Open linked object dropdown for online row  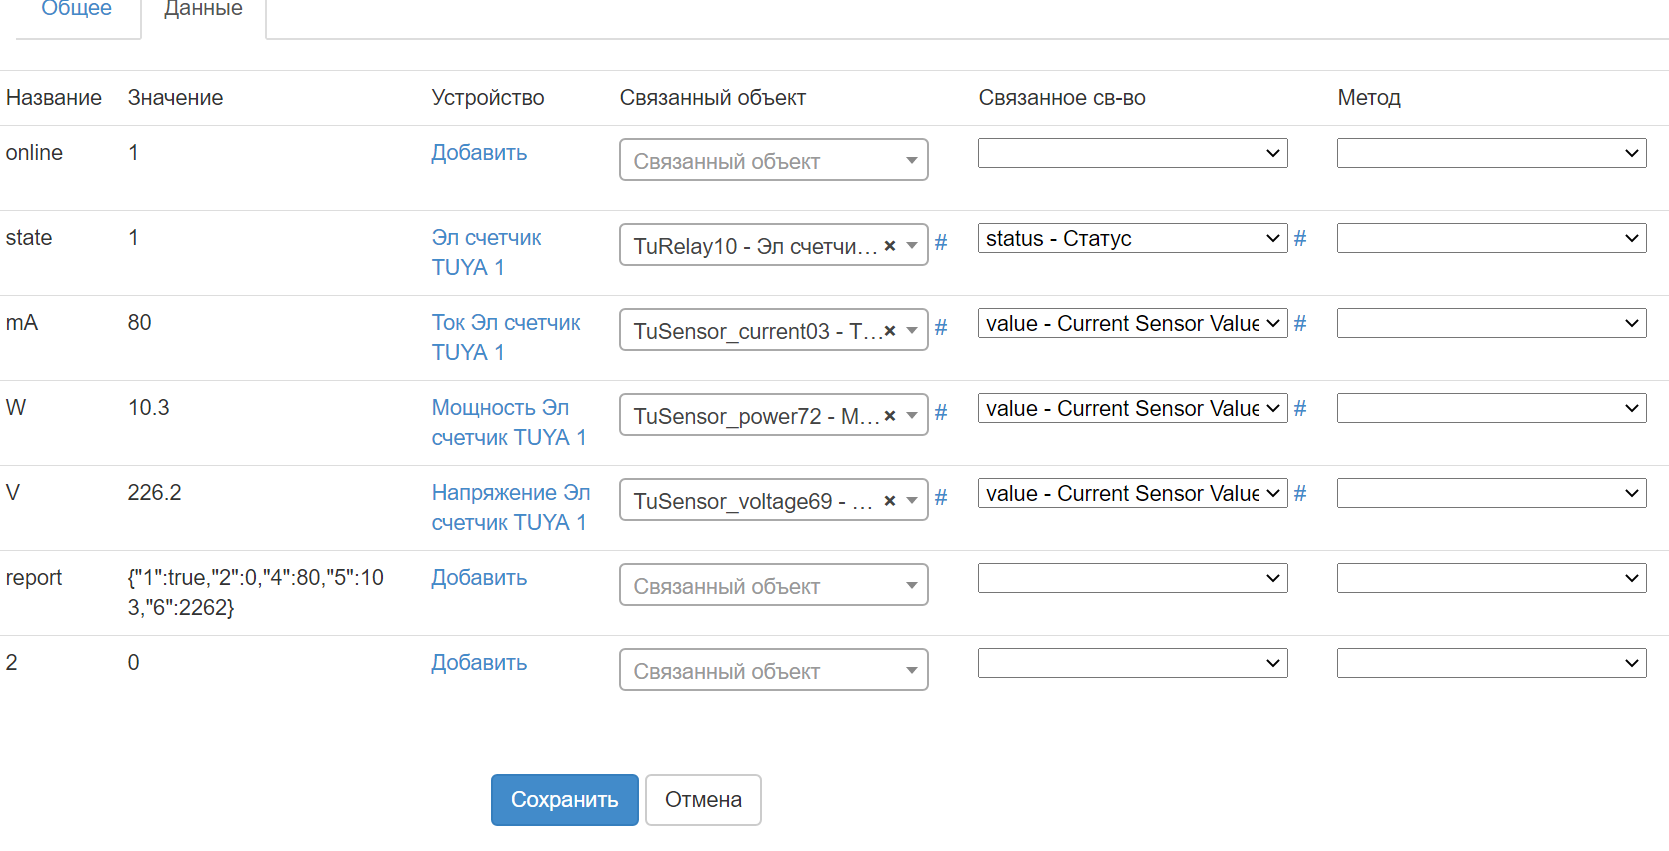click(x=773, y=160)
